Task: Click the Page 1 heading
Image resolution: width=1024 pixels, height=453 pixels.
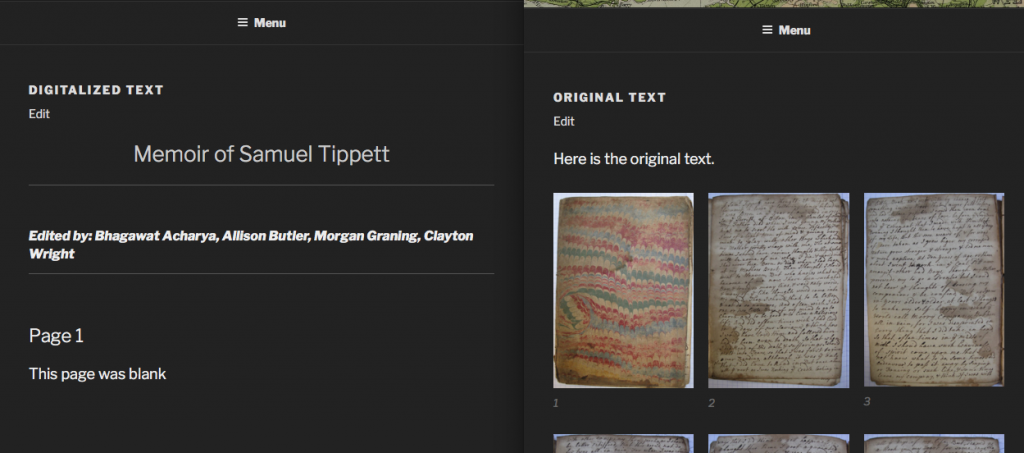Action: pos(56,336)
